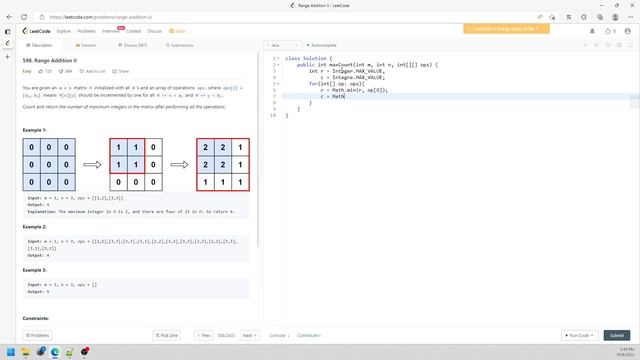The width and height of the screenshot is (640, 360).
Task: Click the Pick One button
Action: [x=166, y=336]
